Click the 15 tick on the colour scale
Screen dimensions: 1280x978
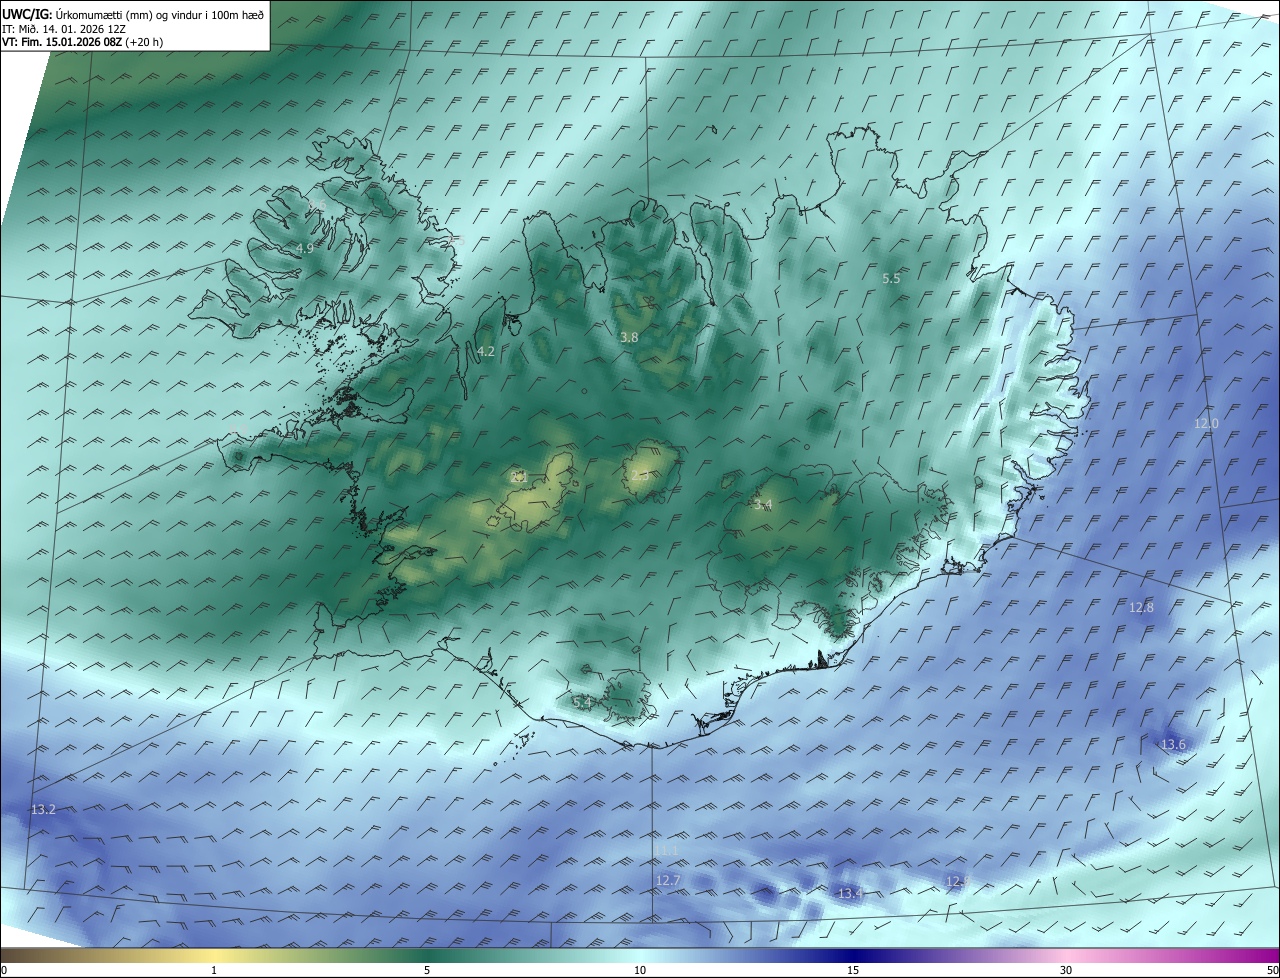click(x=853, y=970)
